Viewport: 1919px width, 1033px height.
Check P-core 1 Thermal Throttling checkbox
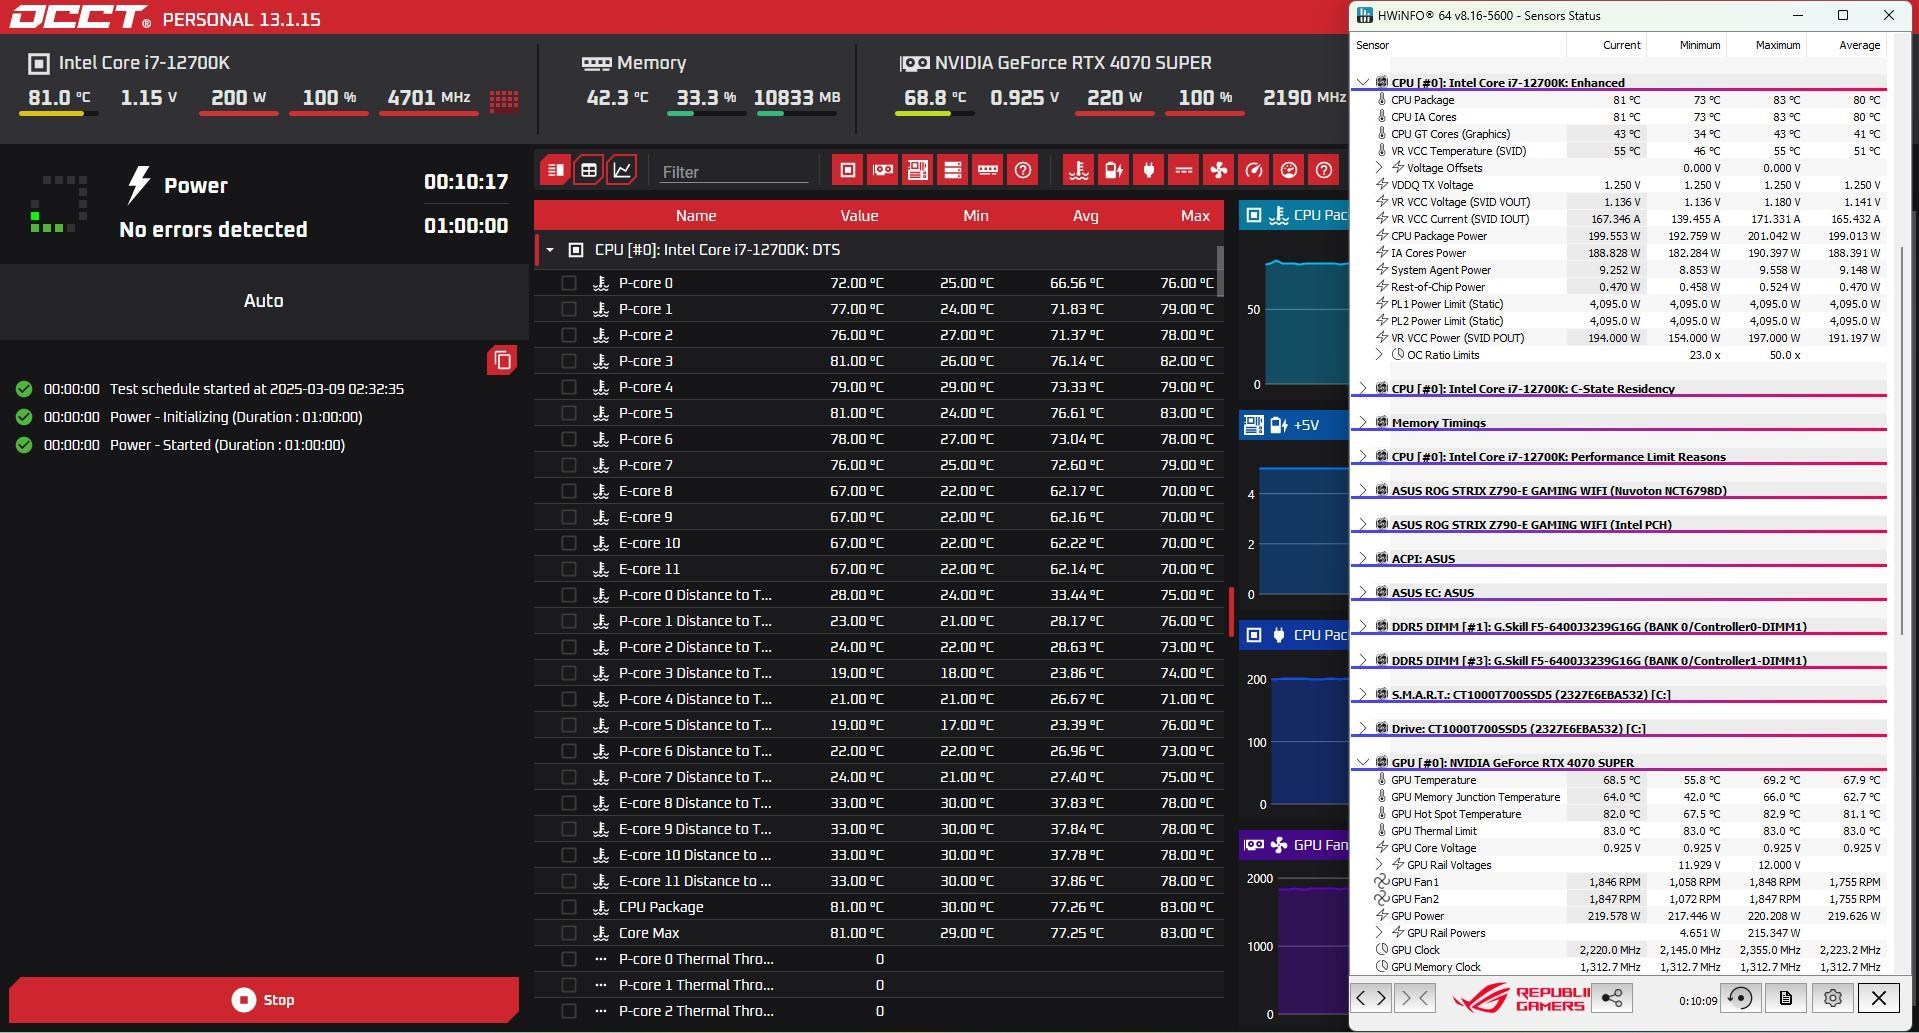pyautogui.click(x=569, y=985)
